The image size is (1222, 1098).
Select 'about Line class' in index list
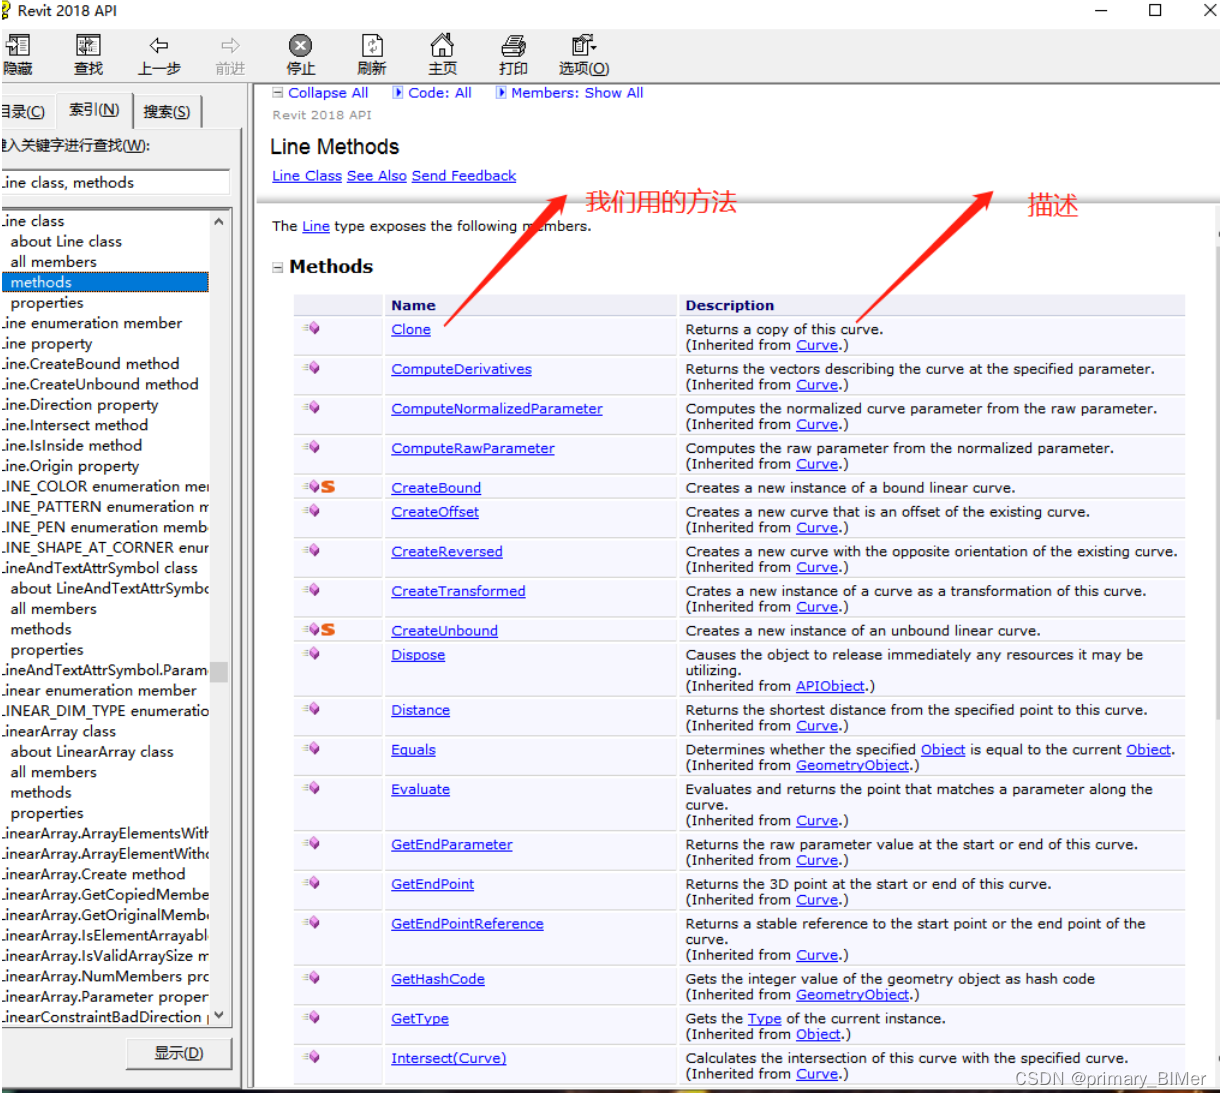click(x=66, y=242)
